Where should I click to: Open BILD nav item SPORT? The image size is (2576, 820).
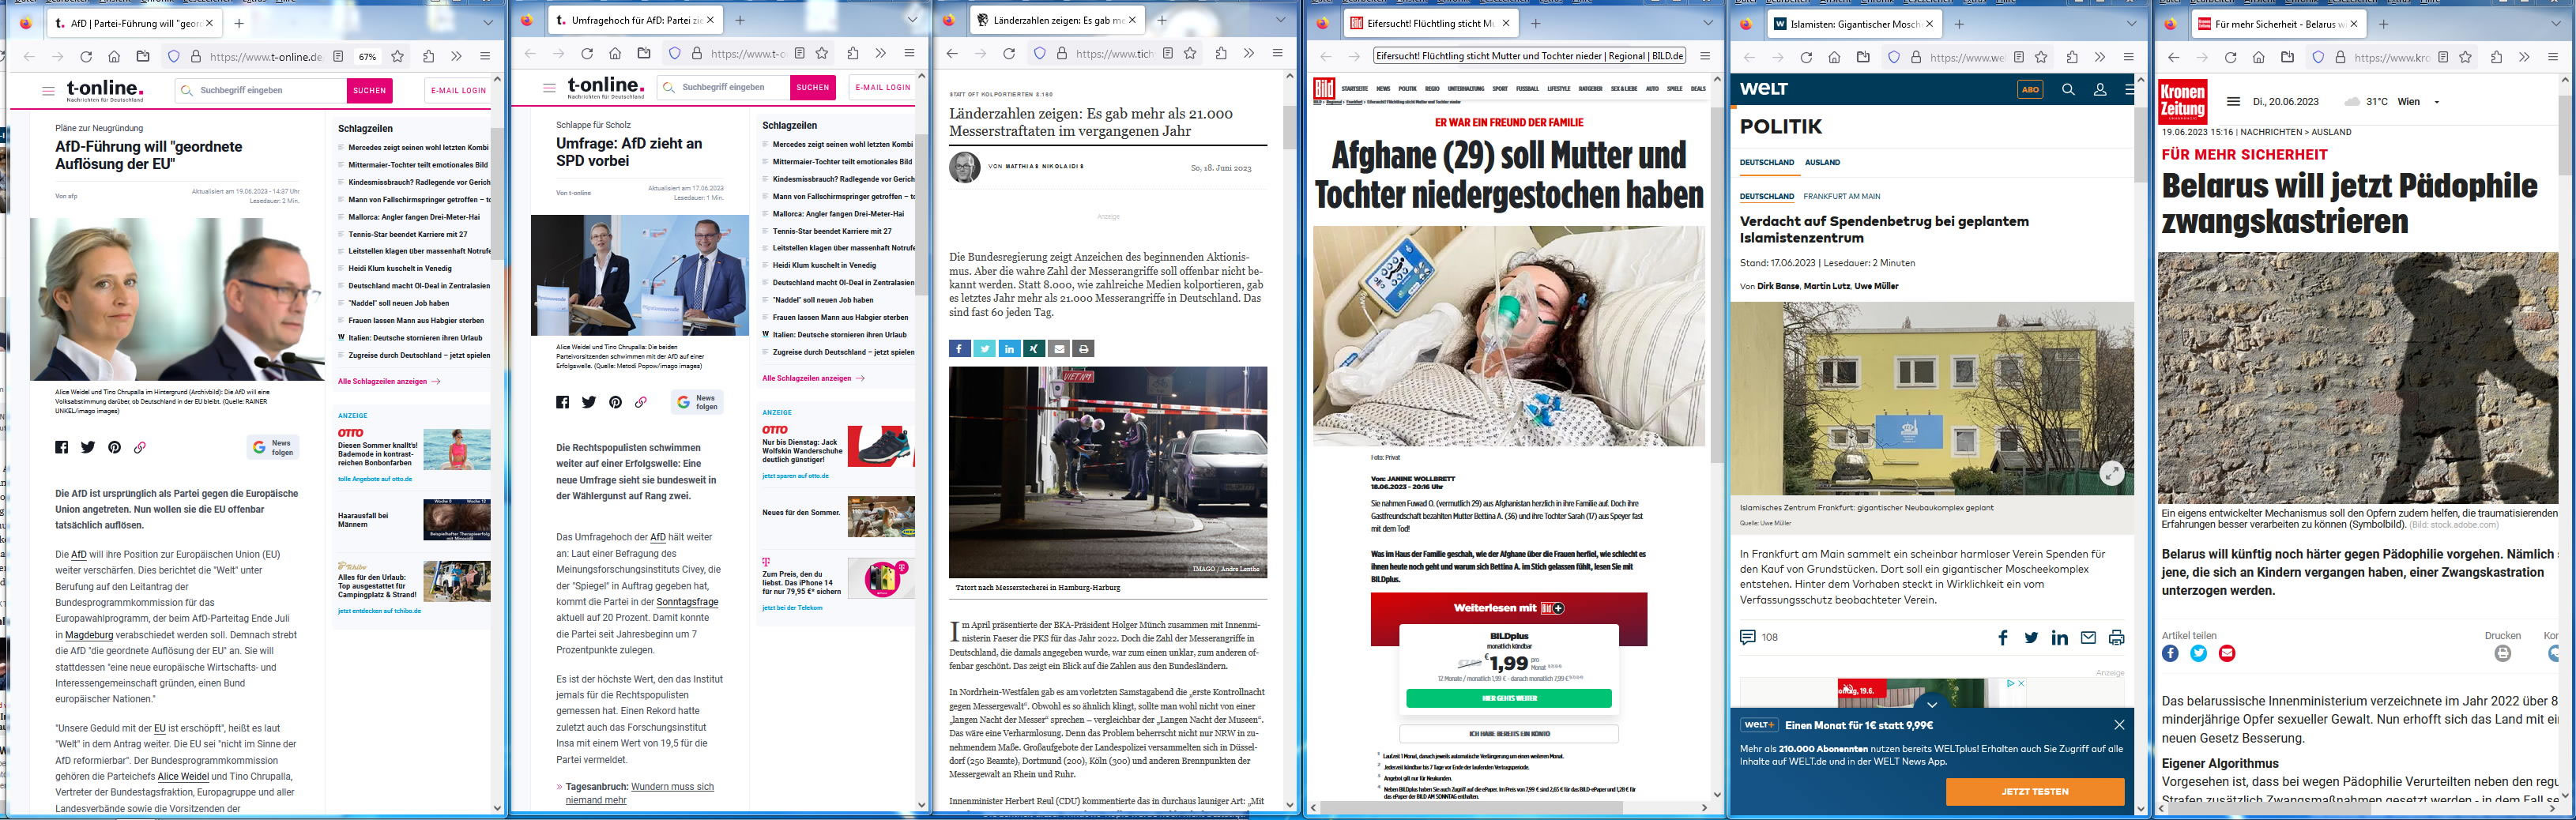coord(1500,89)
